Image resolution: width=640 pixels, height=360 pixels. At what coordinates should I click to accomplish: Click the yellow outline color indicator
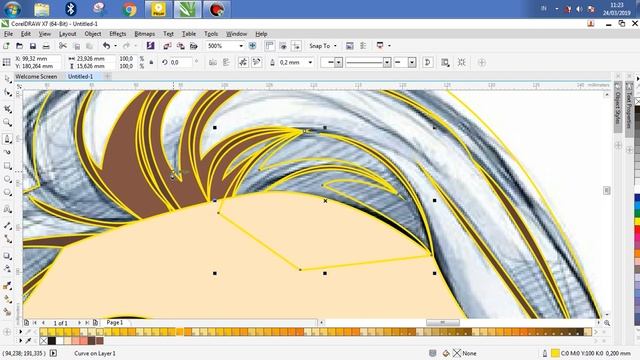(x=555, y=353)
